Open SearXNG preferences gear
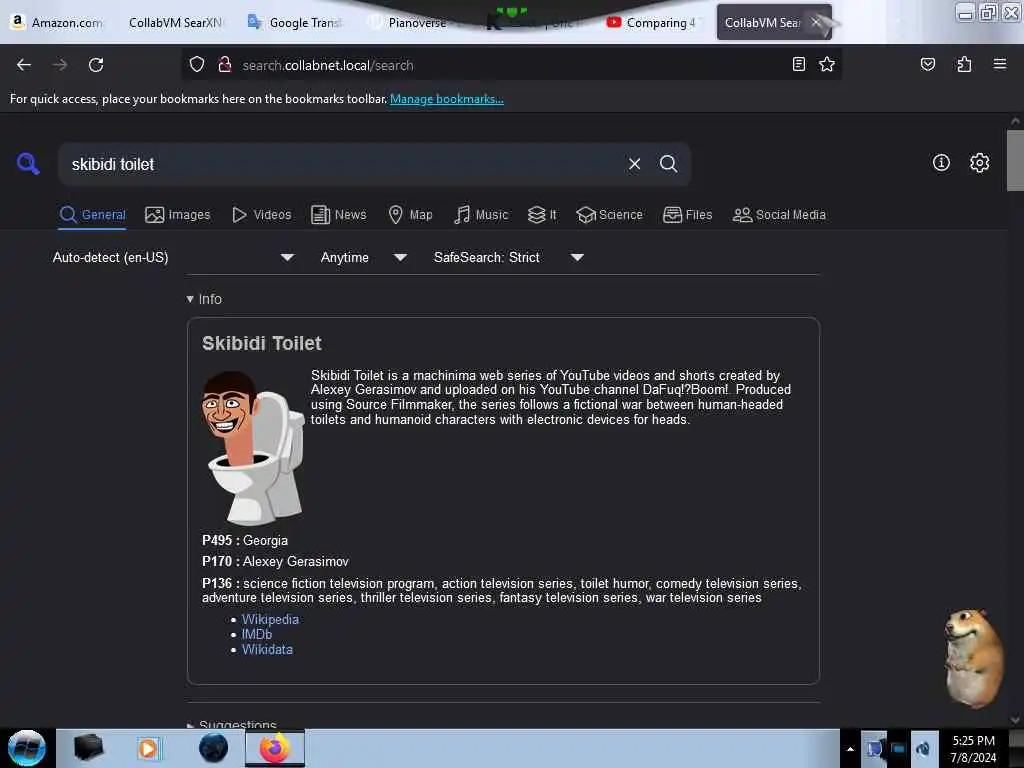Image resolution: width=1024 pixels, height=768 pixels. (x=979, y=163)
